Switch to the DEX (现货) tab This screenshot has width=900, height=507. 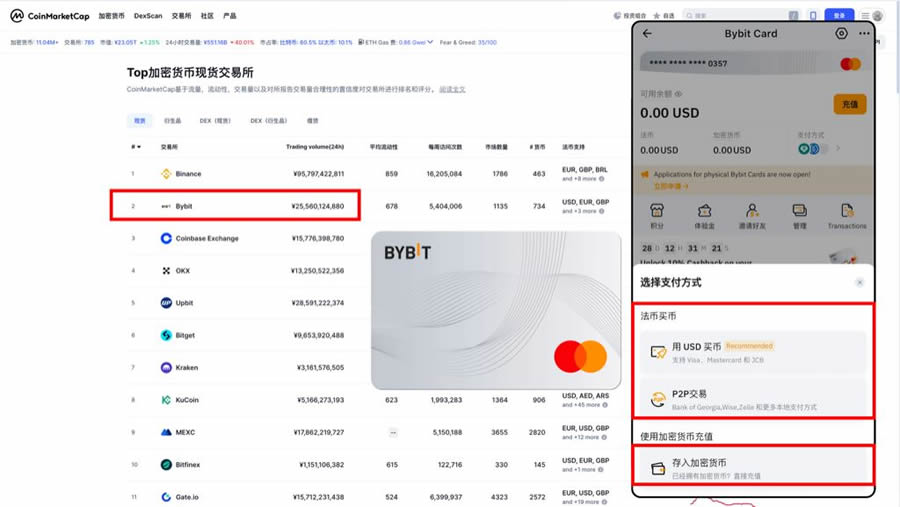215,121
